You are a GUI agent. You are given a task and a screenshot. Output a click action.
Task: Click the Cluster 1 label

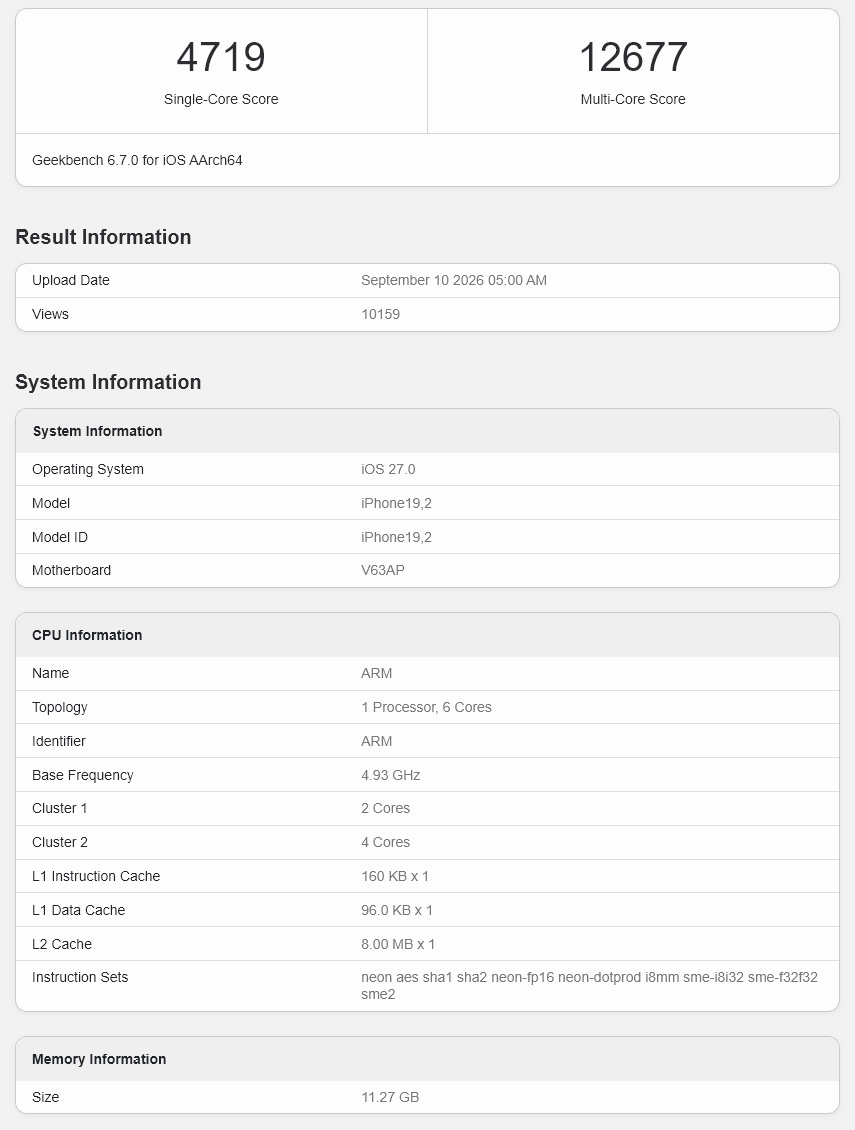(x=60, y=809)
